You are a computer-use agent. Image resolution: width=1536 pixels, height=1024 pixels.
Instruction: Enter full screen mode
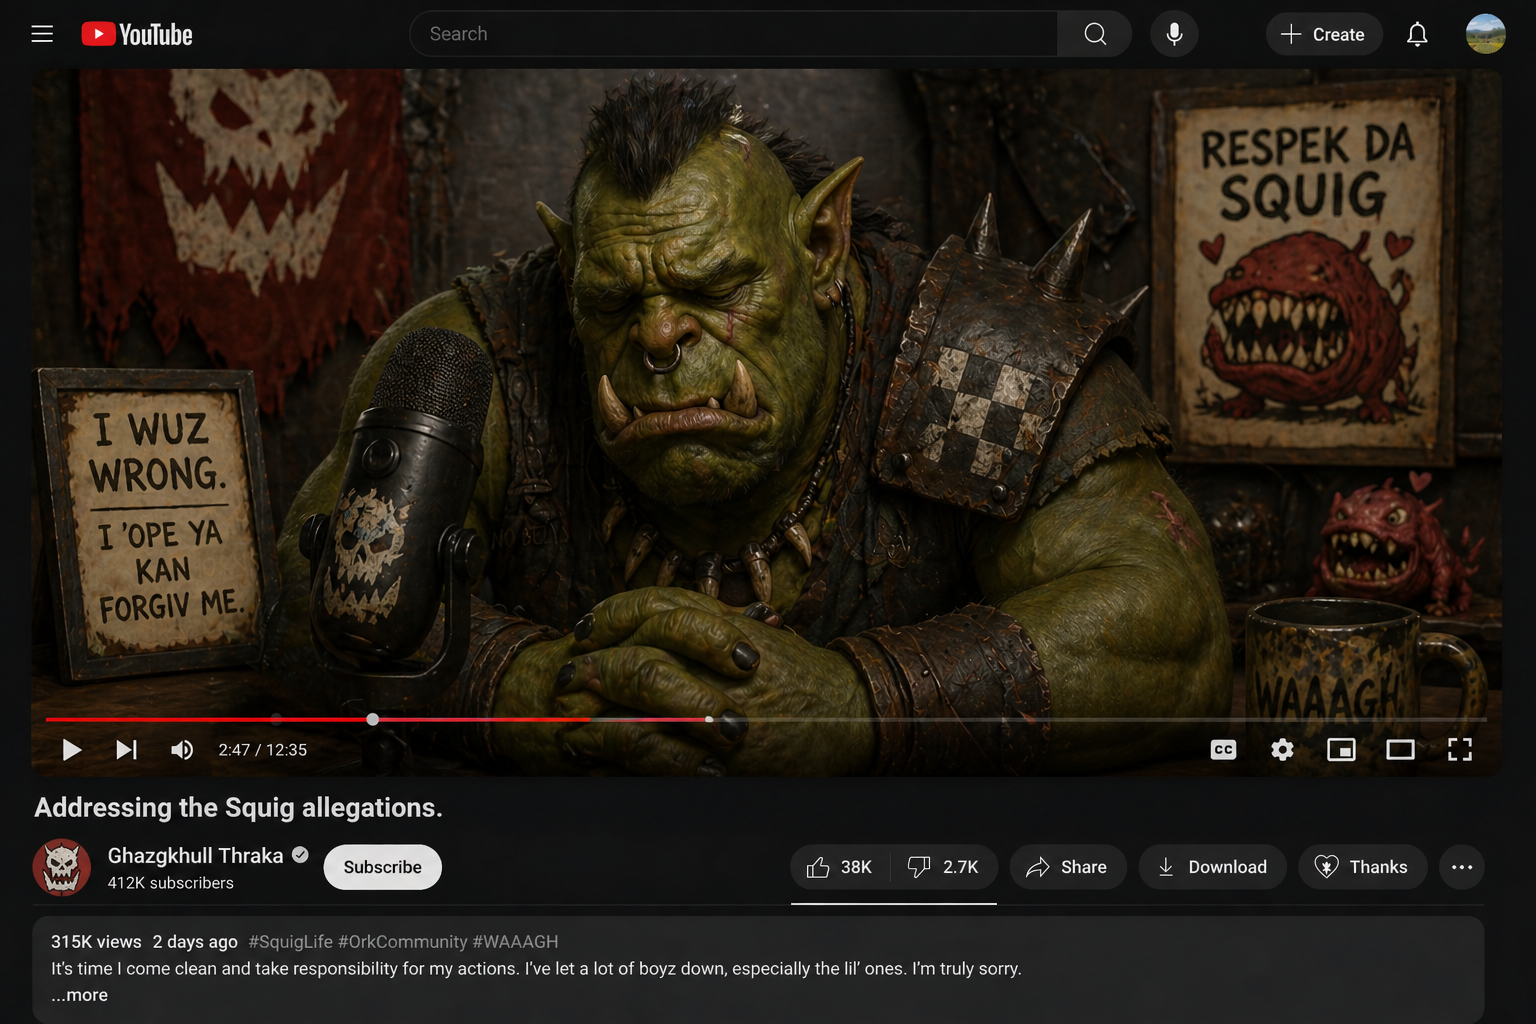click(1460, 750)
